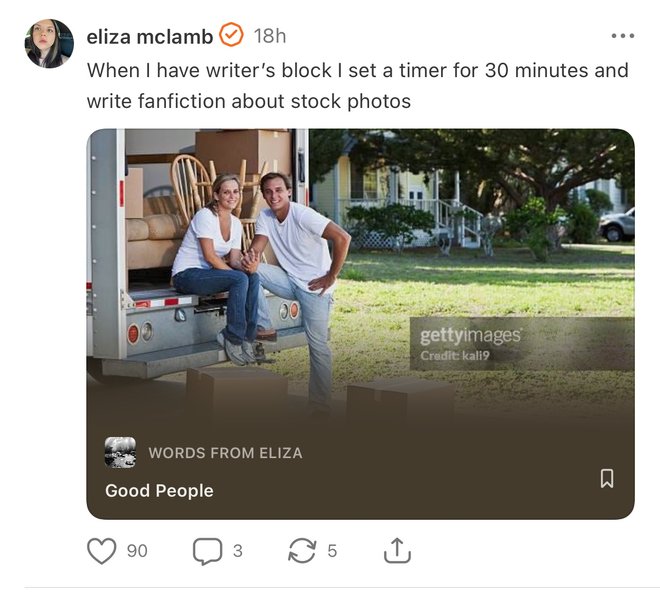660x600 pixels.
Task: Click the orange verified badge
Action: coord(231,36)
